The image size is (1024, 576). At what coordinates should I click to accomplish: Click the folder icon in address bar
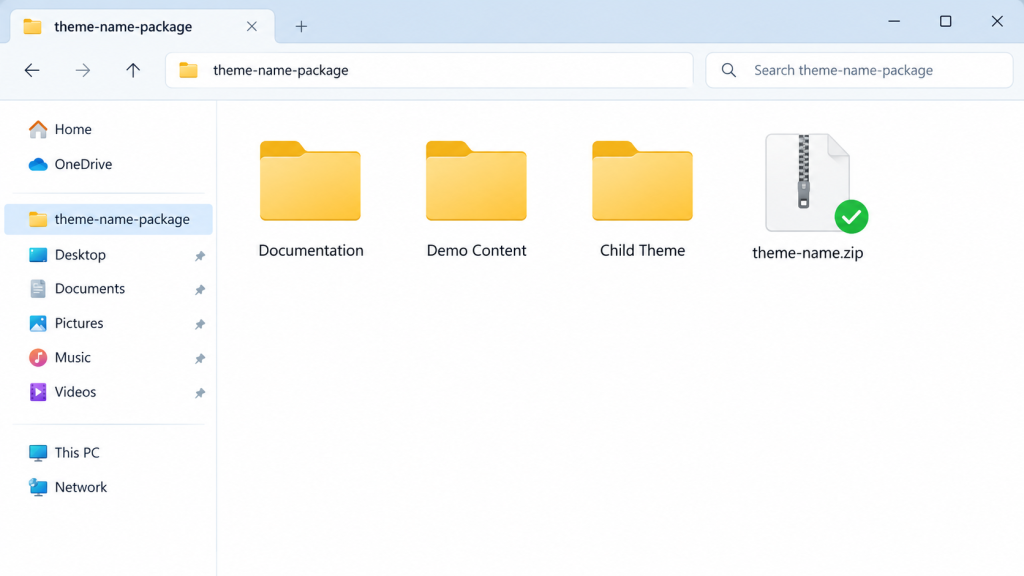(x=188, y=70)
